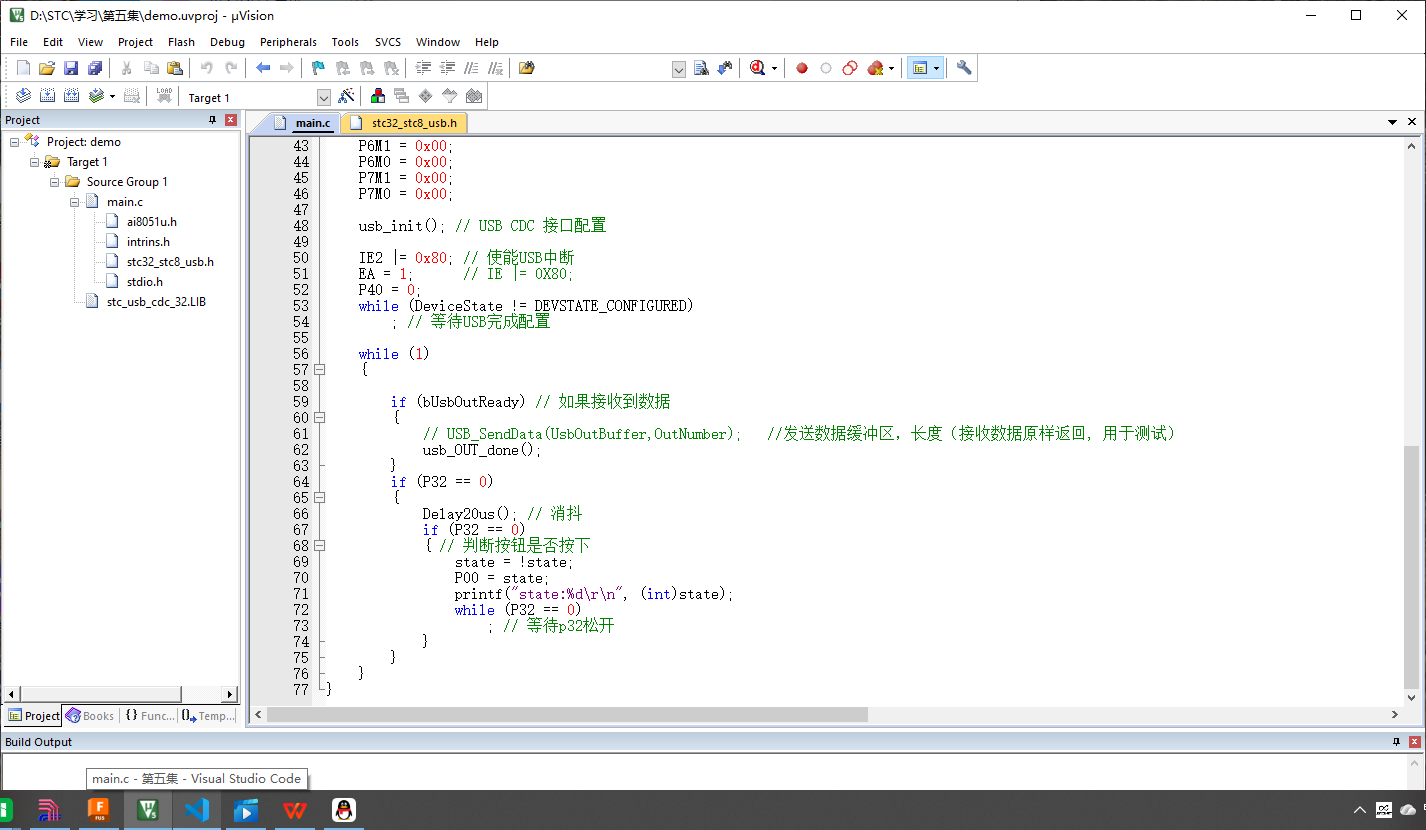Screen dimensions: 1426x830
Task: Disable all breakpoints with the hollow circle icon
Action: [x=849, y=67]
